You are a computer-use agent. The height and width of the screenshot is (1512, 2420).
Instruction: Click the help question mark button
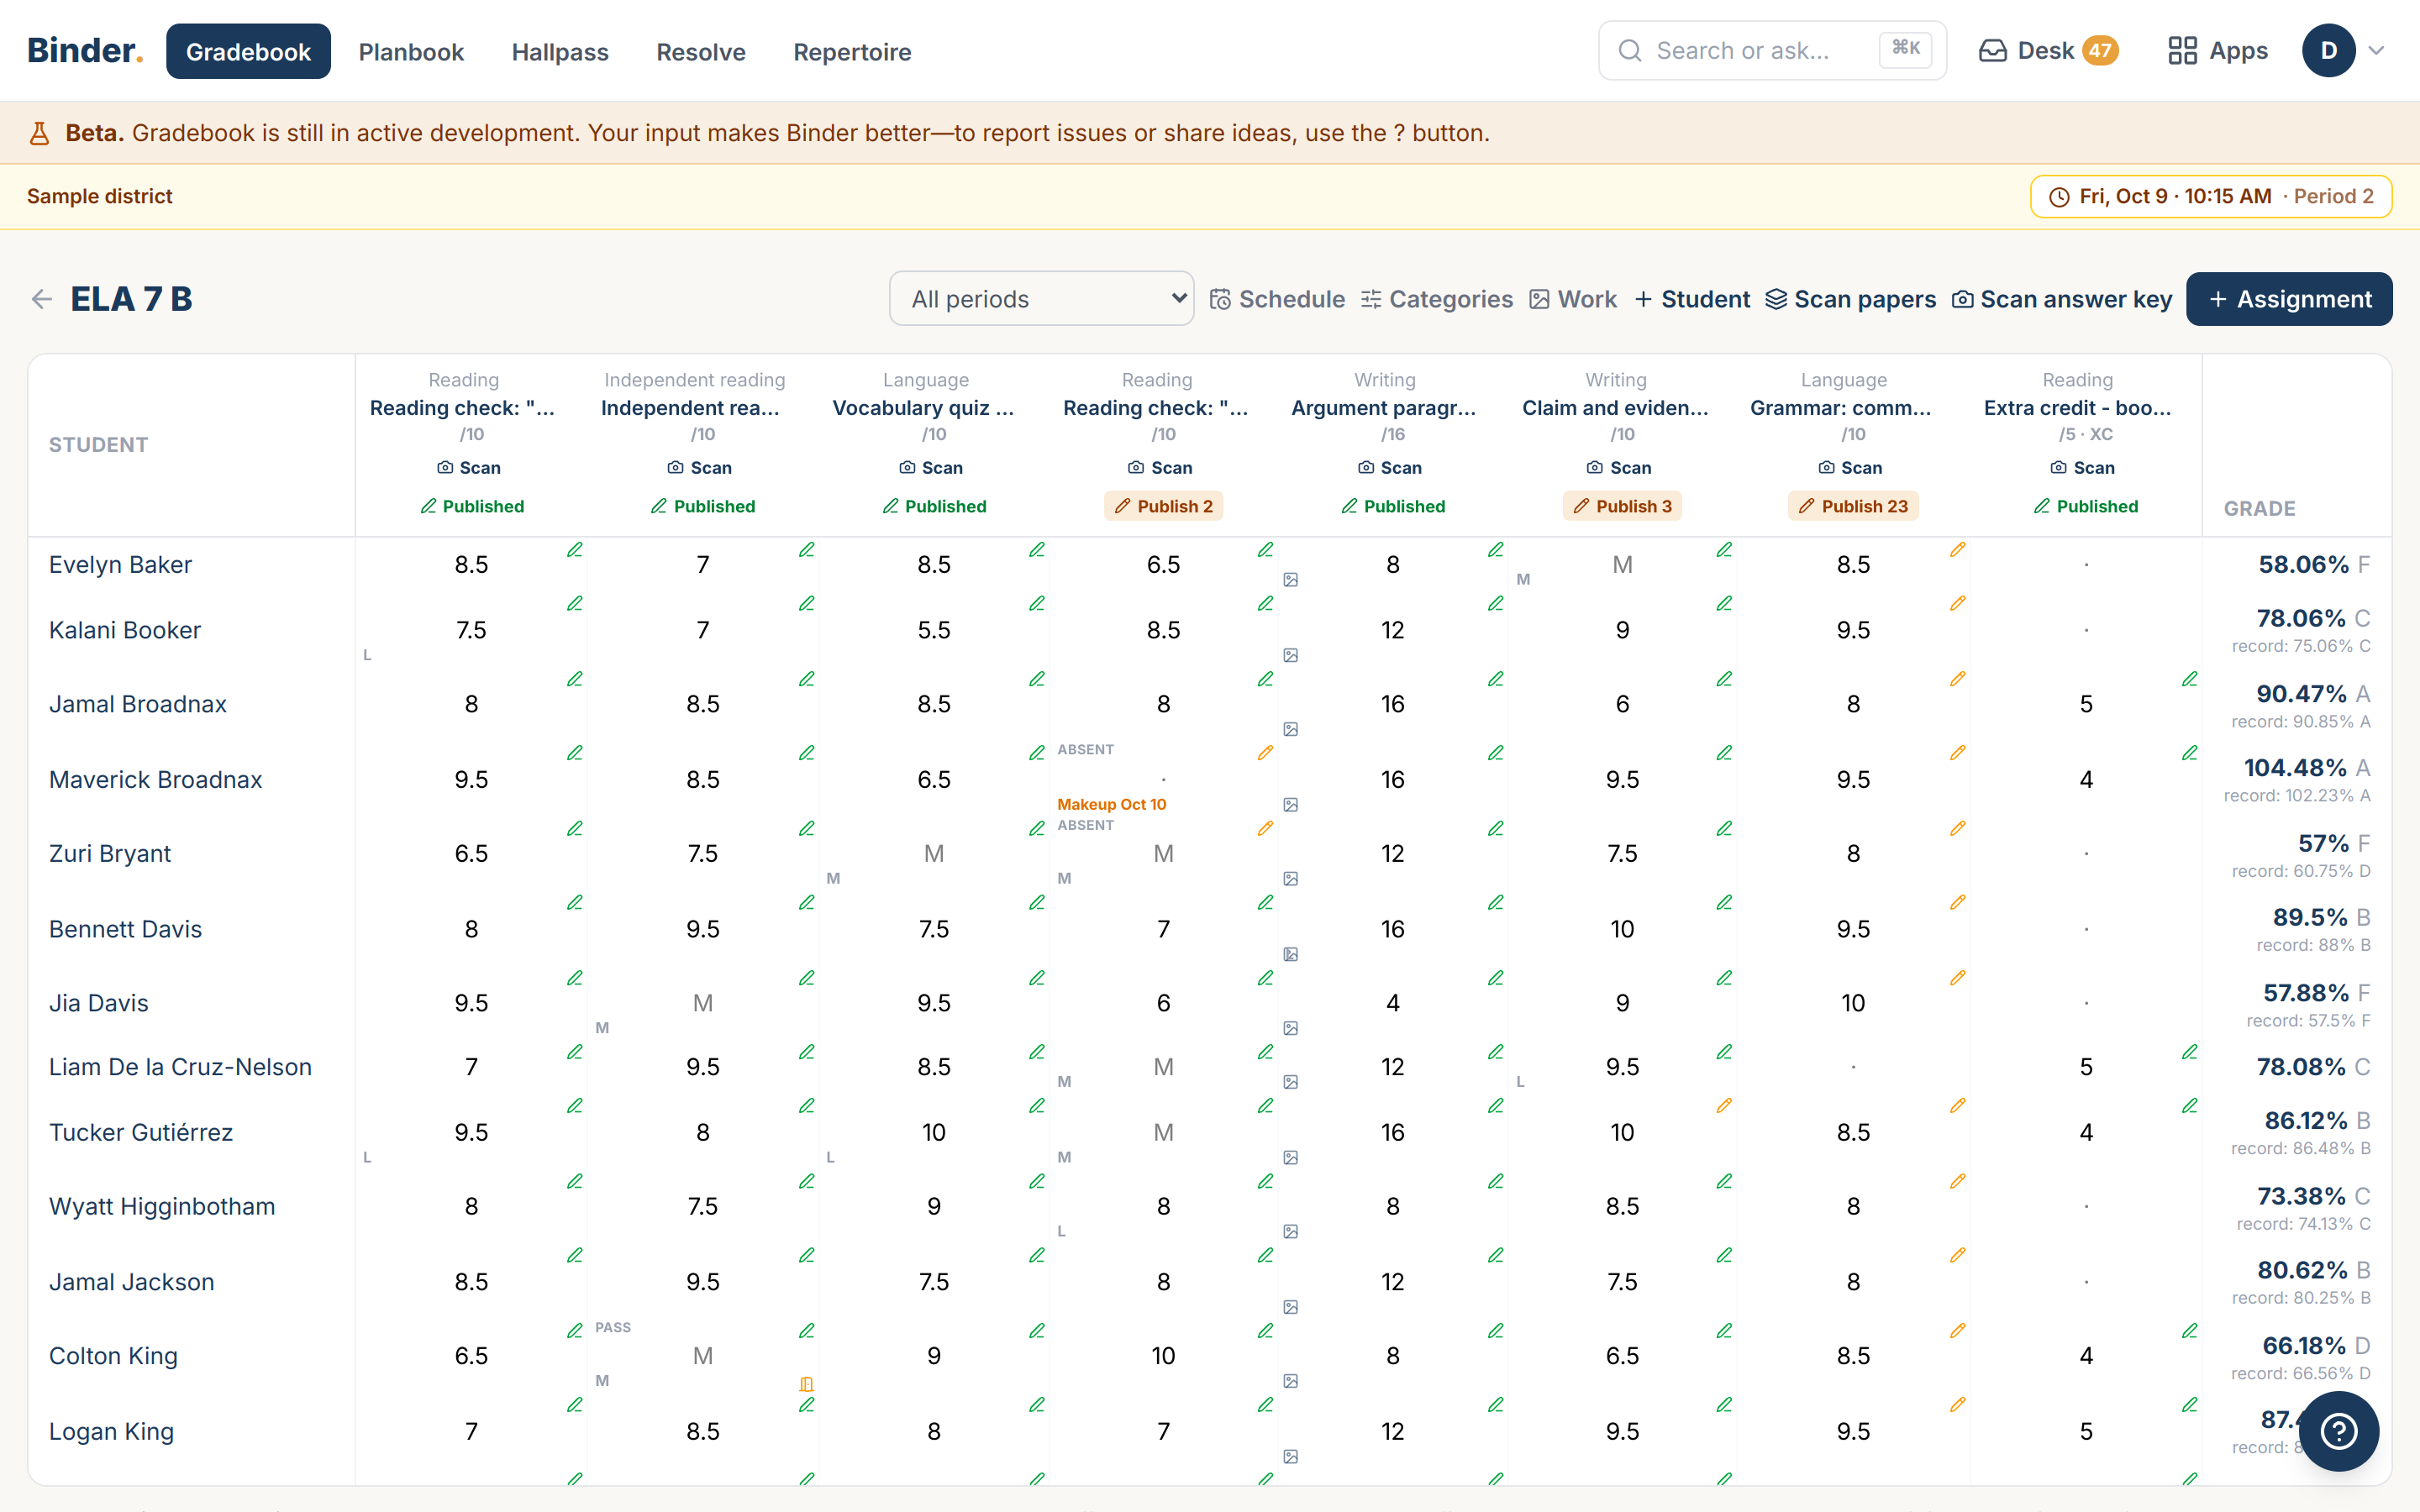click(x=2338, y=1431)
